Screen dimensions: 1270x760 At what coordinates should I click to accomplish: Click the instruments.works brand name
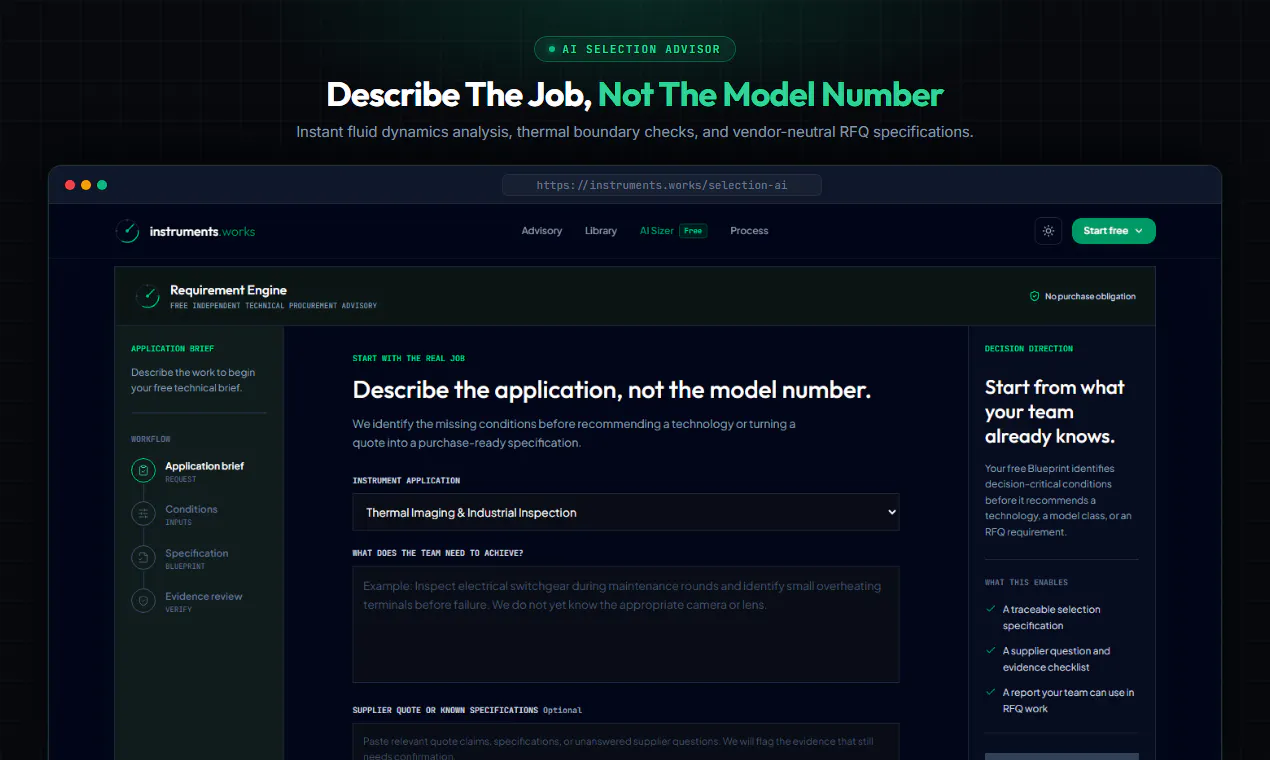point(202,231)
